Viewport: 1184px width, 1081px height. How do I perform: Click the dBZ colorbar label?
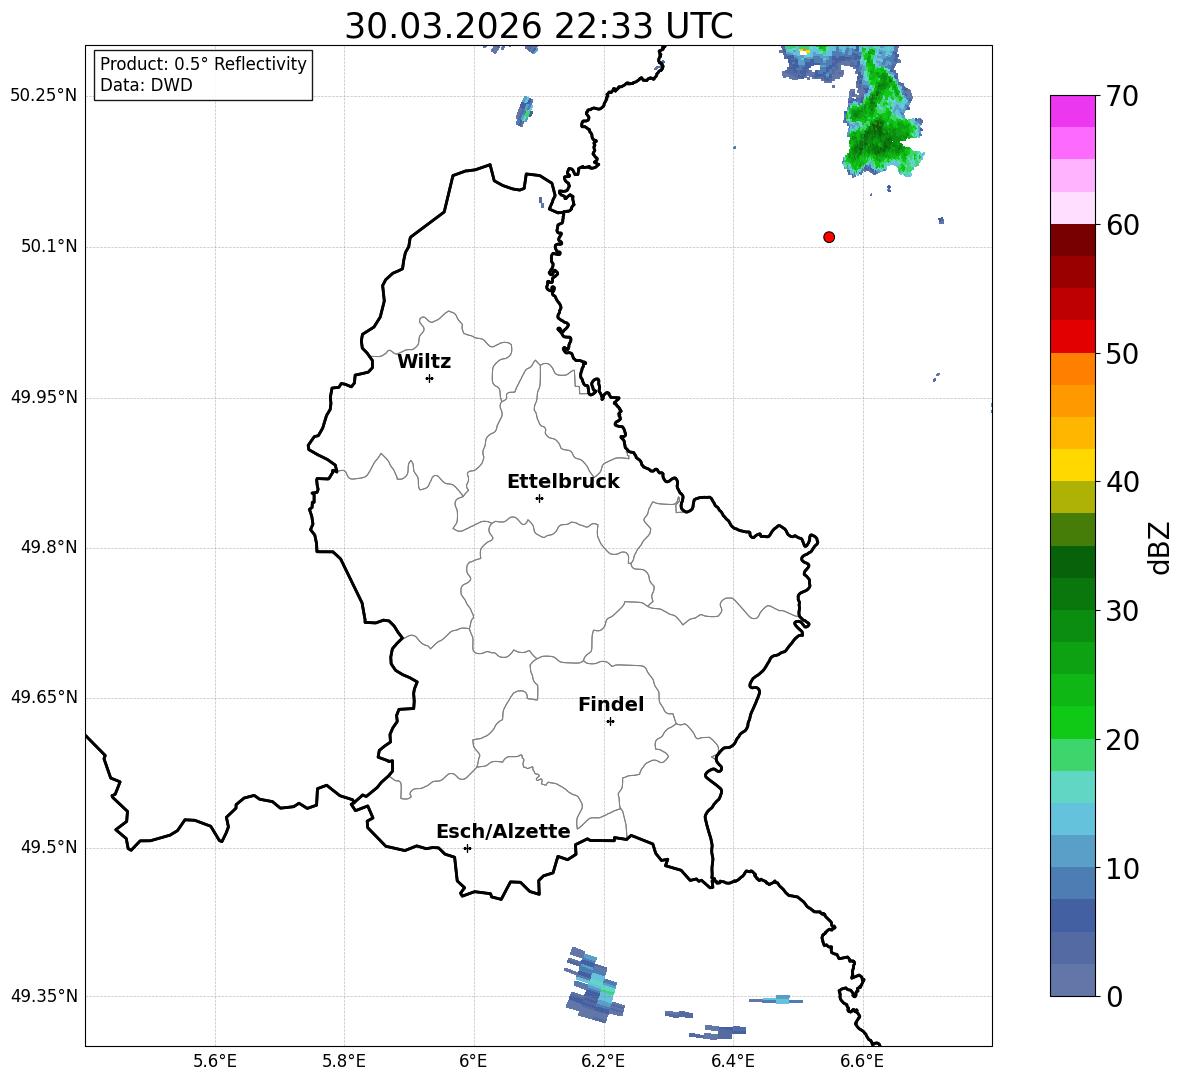point(1158,547)
